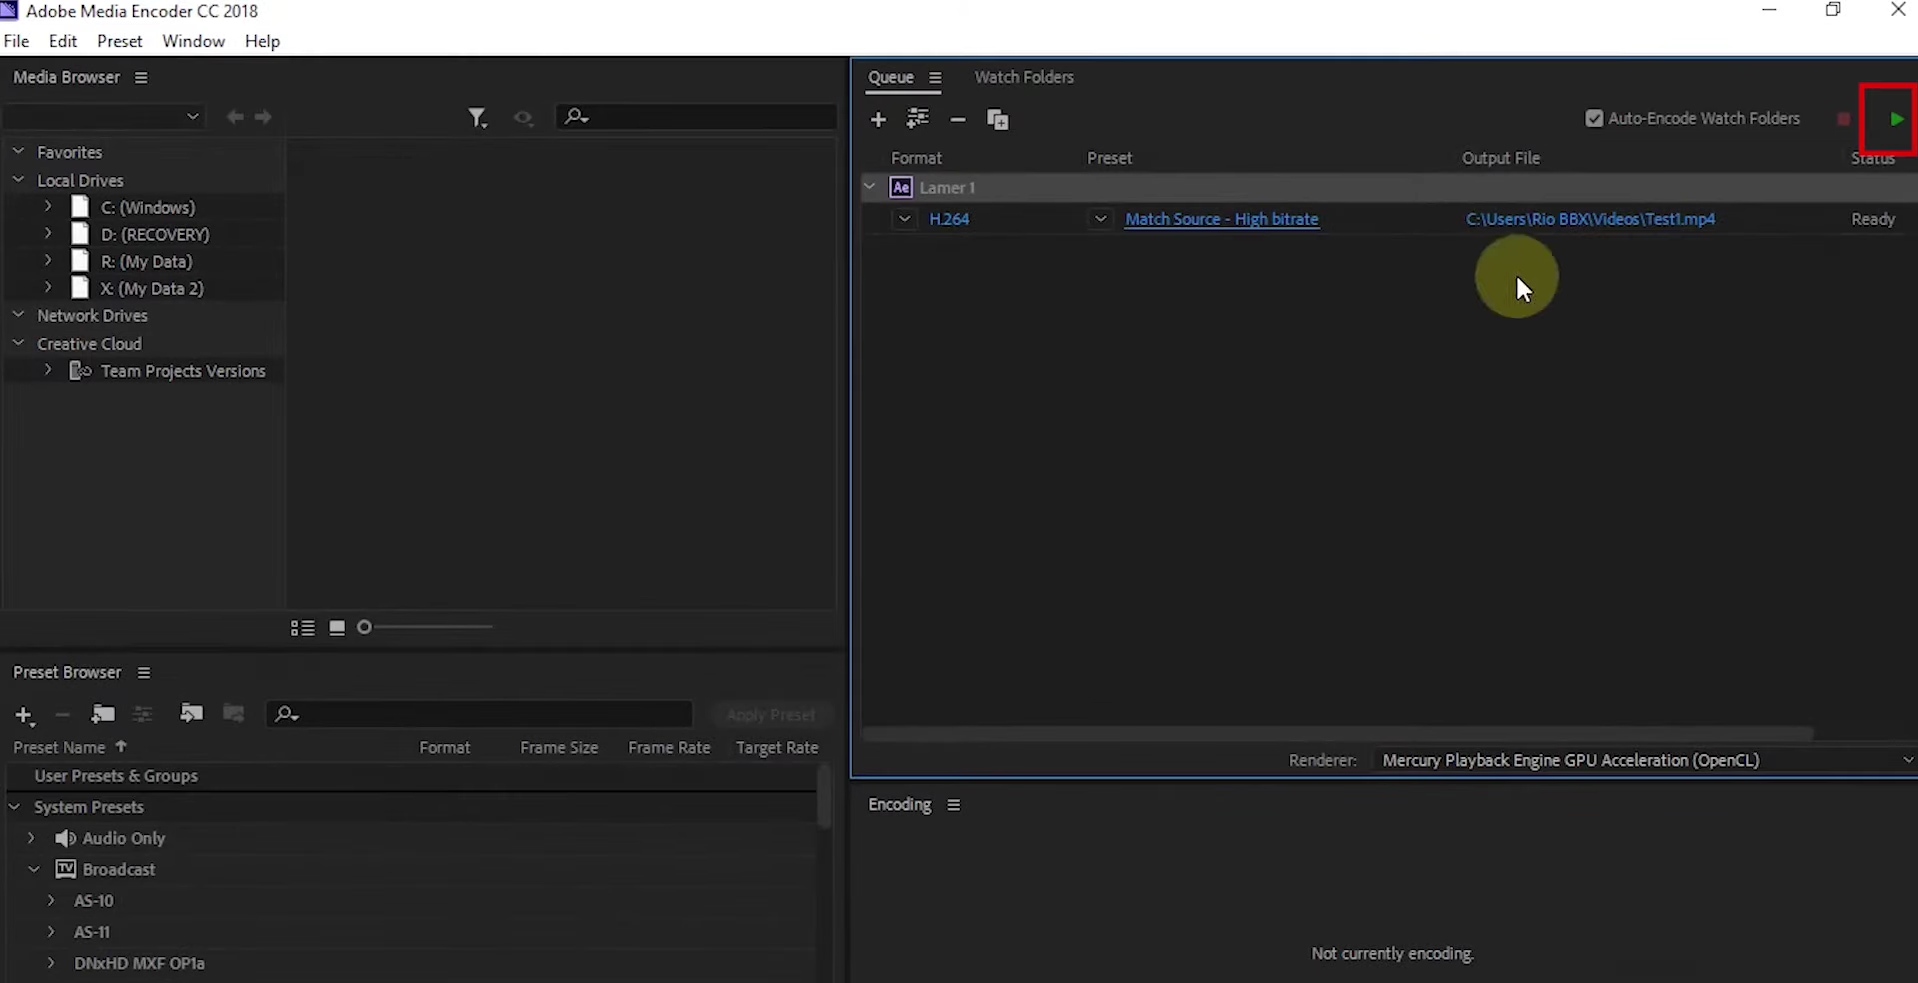Screen dimensions: 1918x983
Task: Expand the AS-10 preset group
Action: tap(51, 900)
